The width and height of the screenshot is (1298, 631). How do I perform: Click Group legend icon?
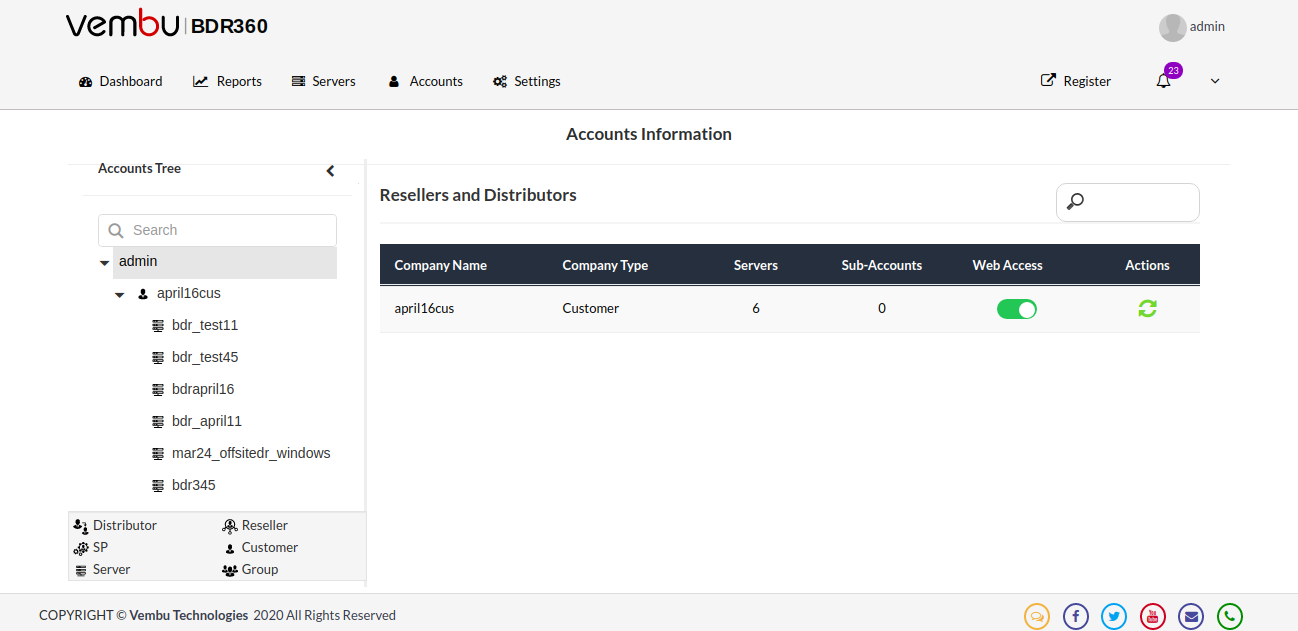coord(229,569)
